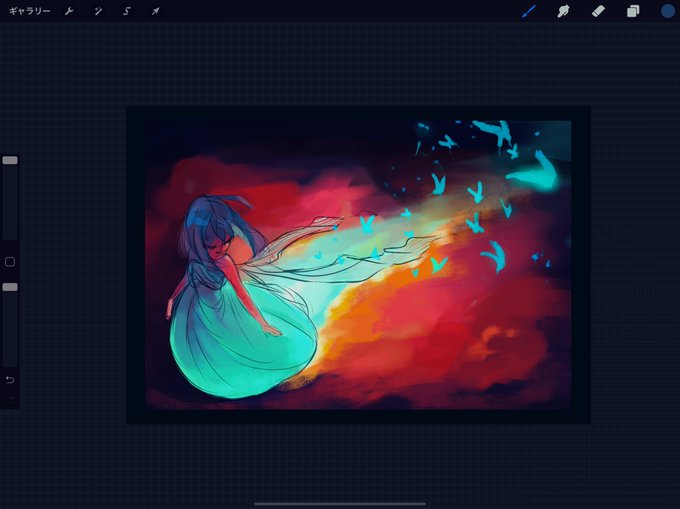This screenshot has height=509, width=680.
Task: Tap the square modify button in sidebar
Action: (10, 262)
